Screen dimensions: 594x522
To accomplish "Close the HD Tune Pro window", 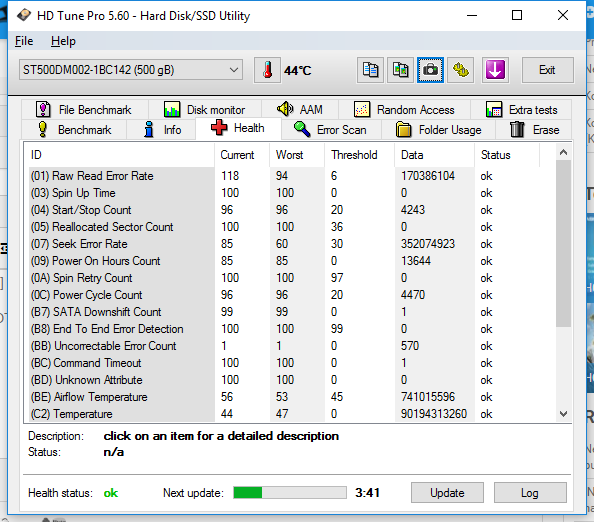I will (x=563, y=16).
